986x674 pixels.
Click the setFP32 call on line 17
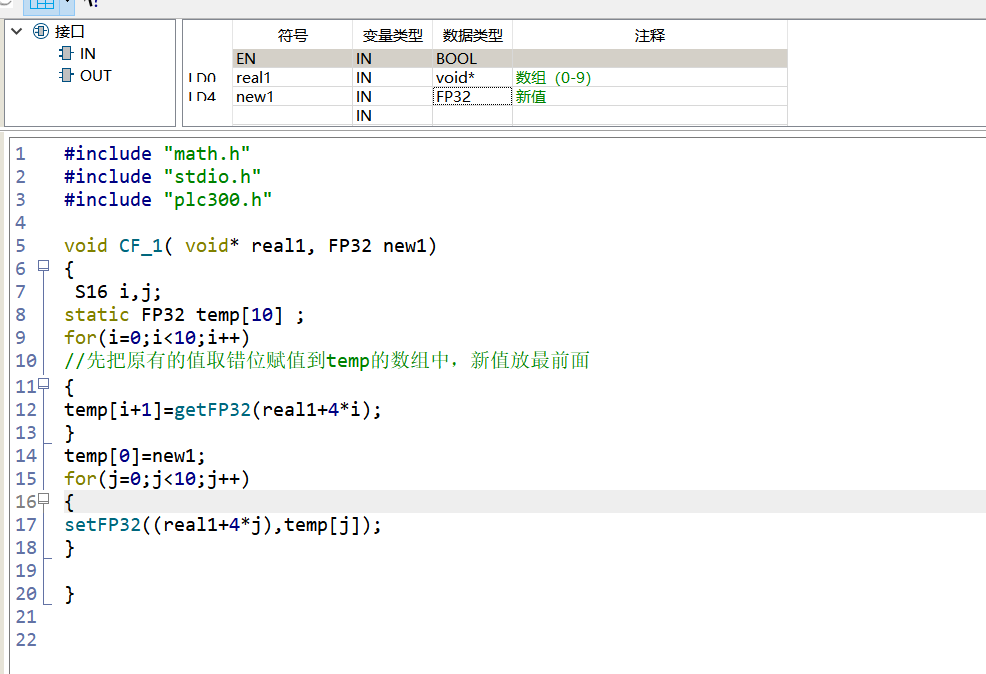click(102, 525)
